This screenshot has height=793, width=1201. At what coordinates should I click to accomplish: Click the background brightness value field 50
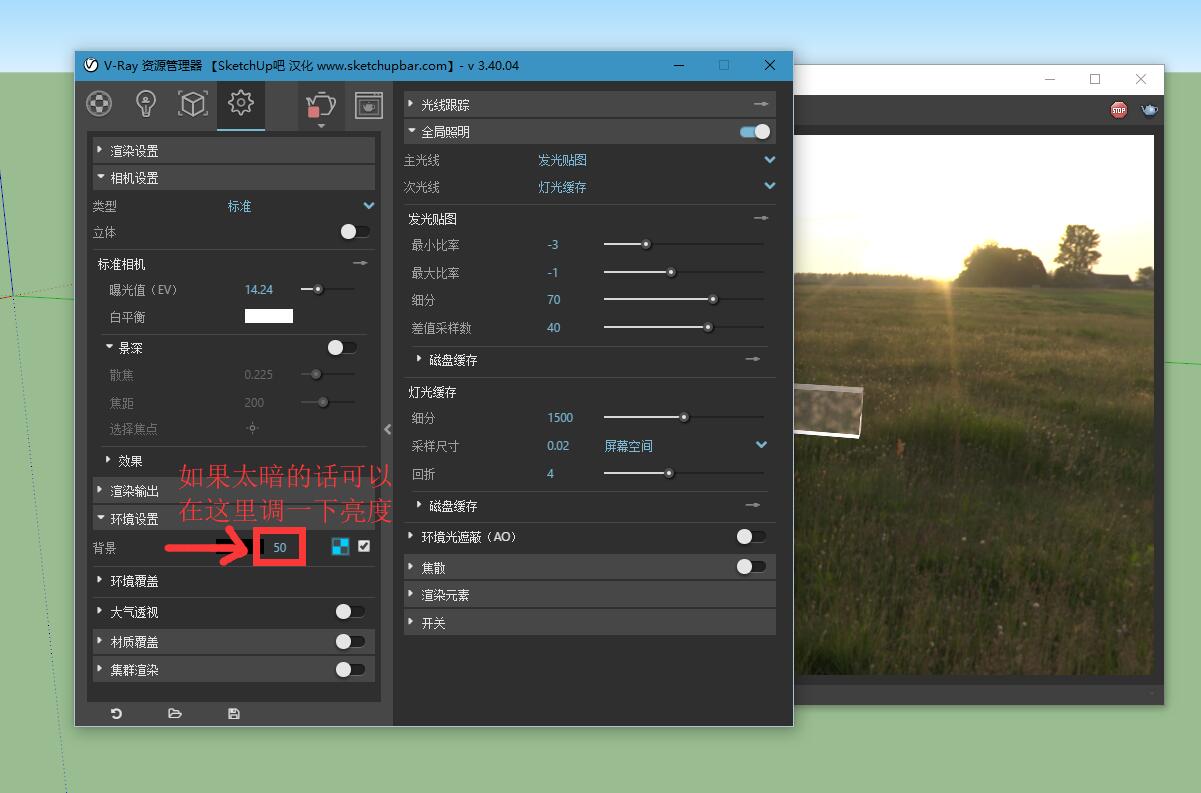coord(280,547)
